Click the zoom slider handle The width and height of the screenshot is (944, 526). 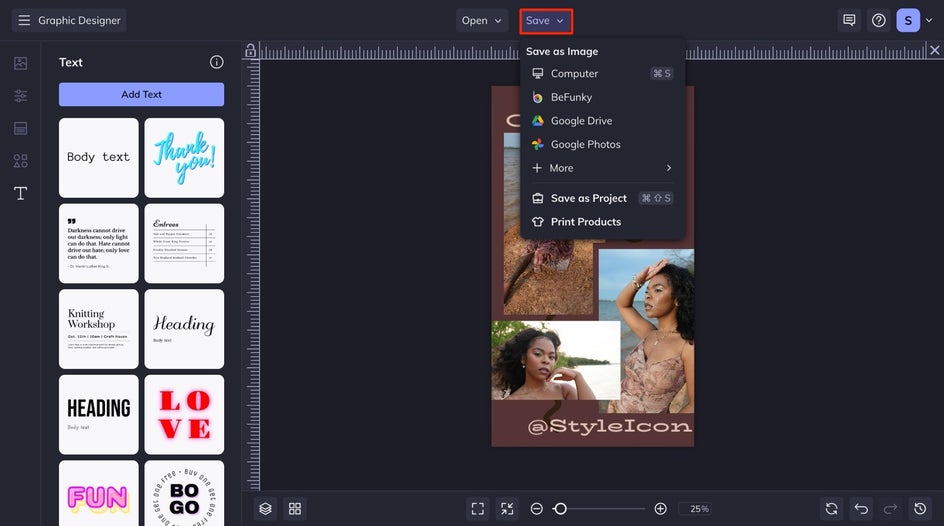(560, 509)
